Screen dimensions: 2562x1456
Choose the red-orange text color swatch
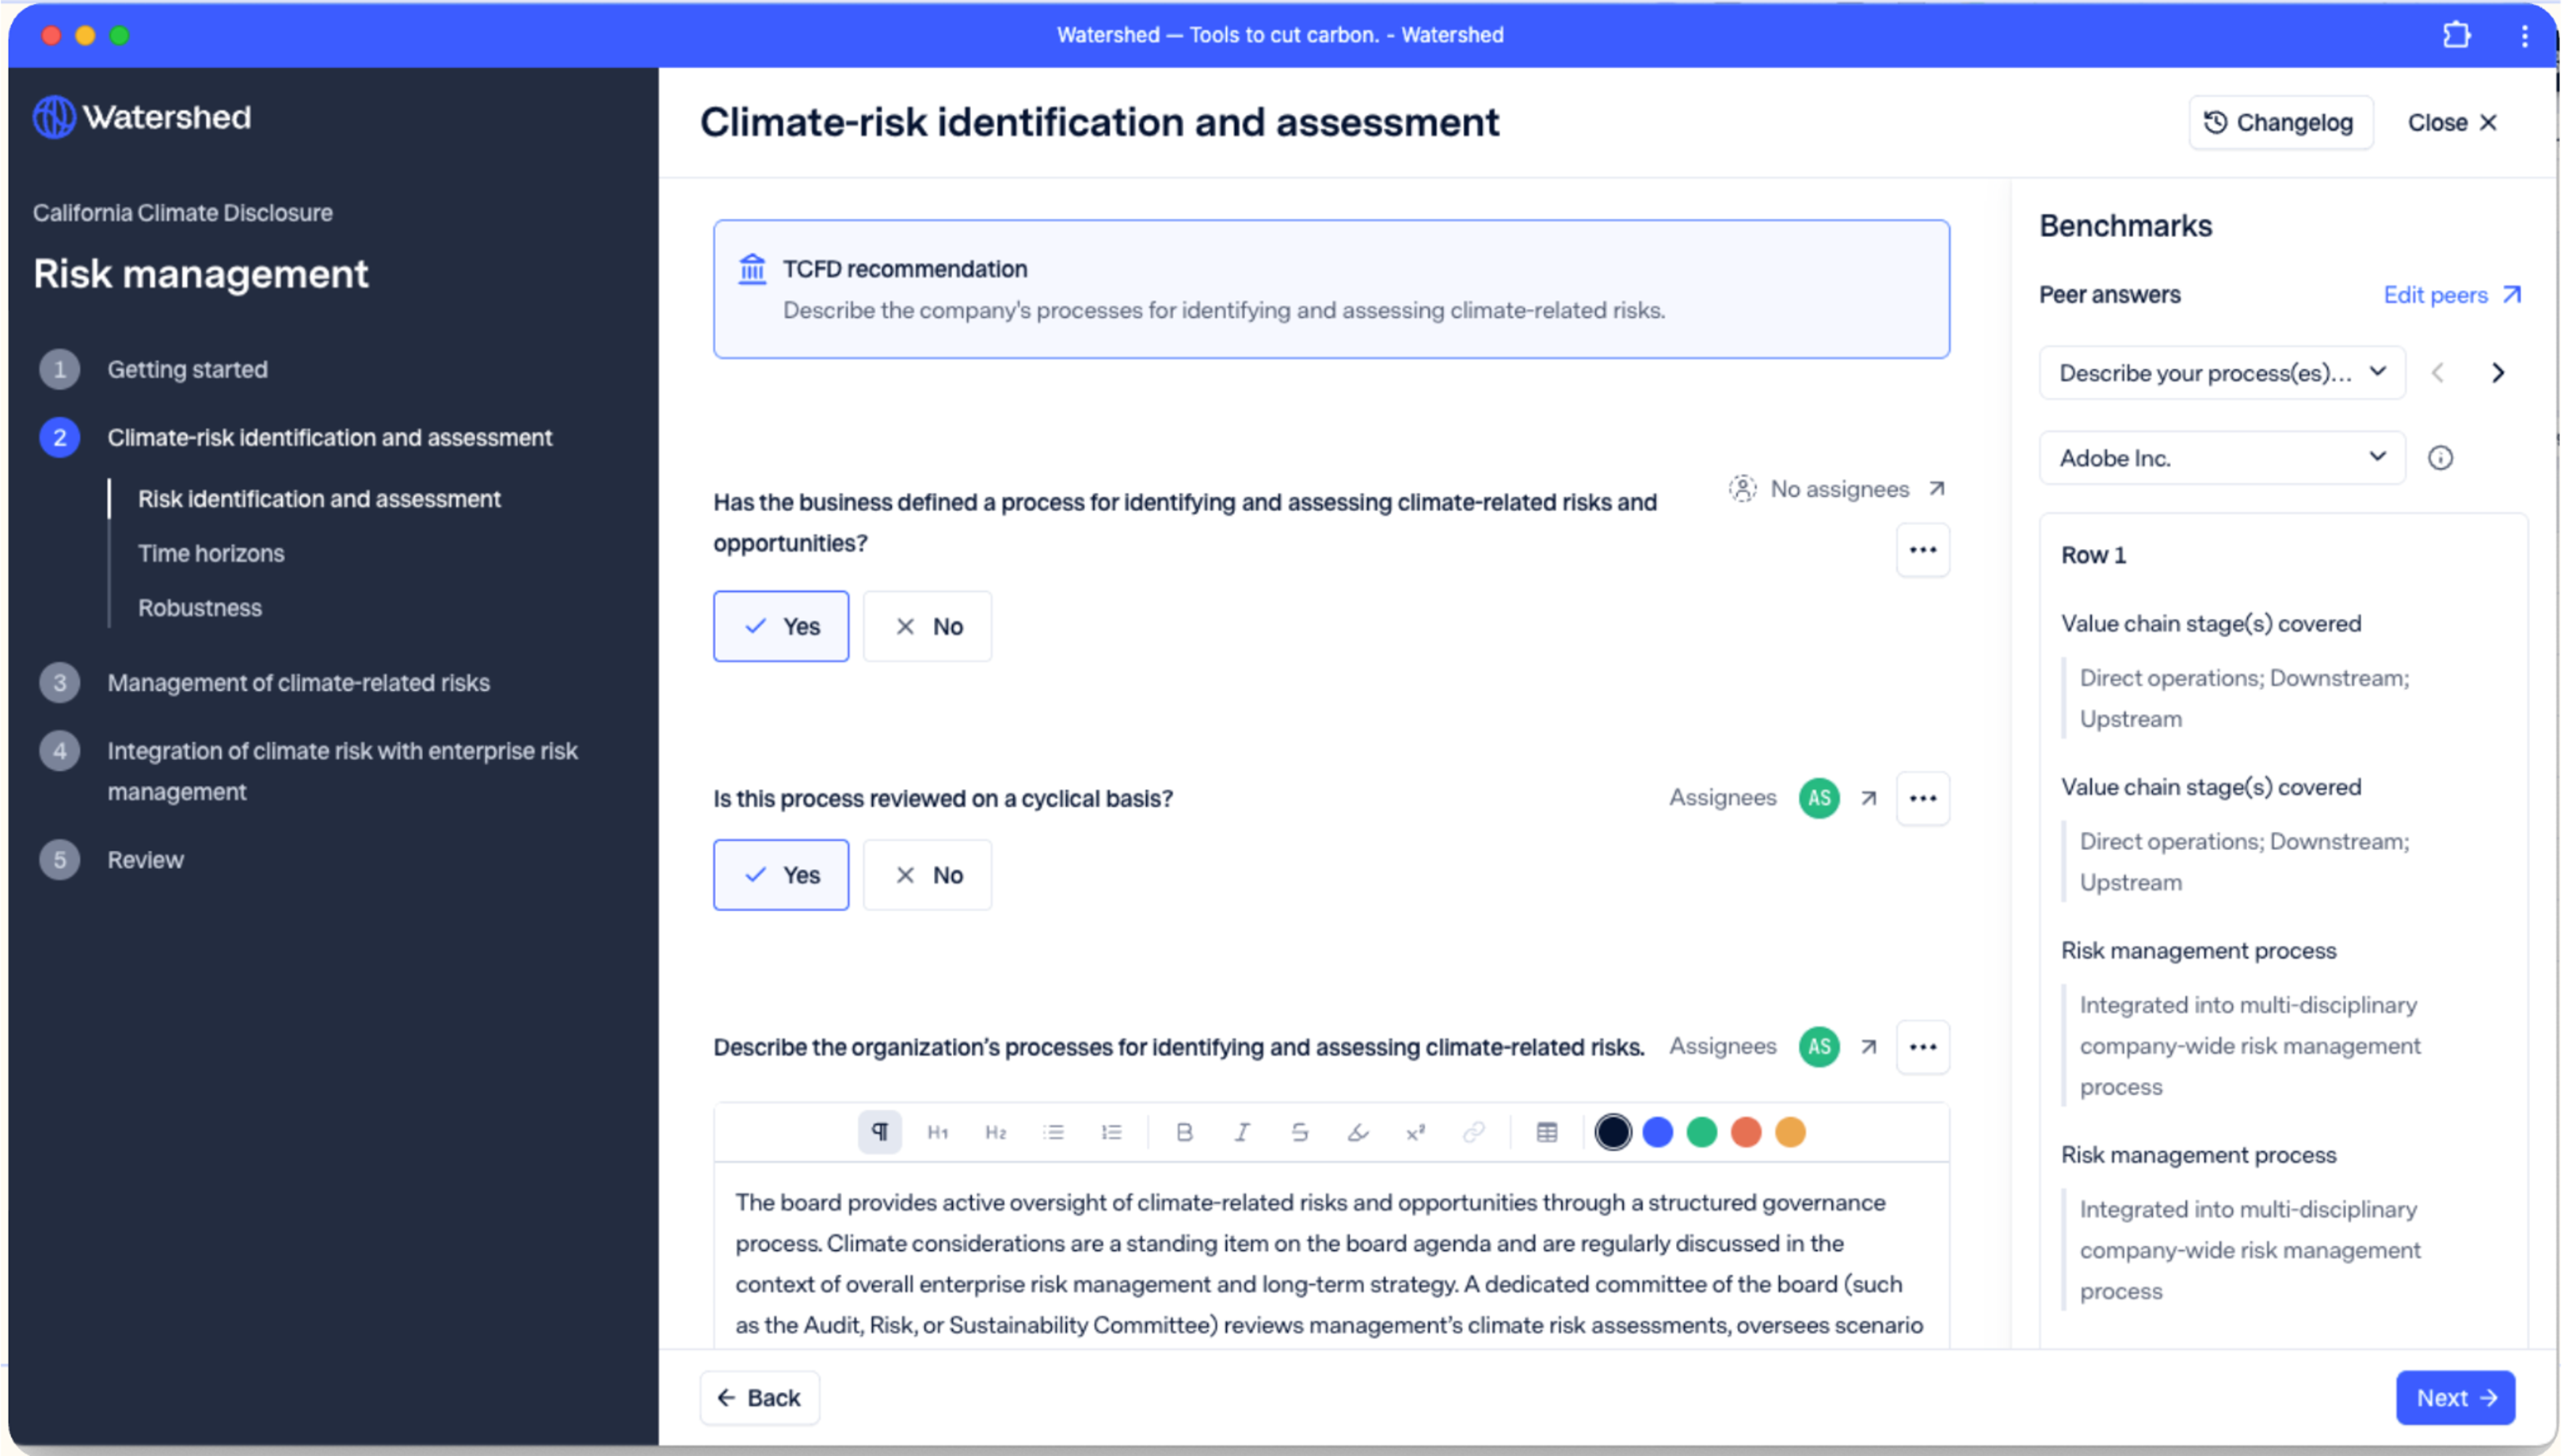(x=1746, y=1132)
